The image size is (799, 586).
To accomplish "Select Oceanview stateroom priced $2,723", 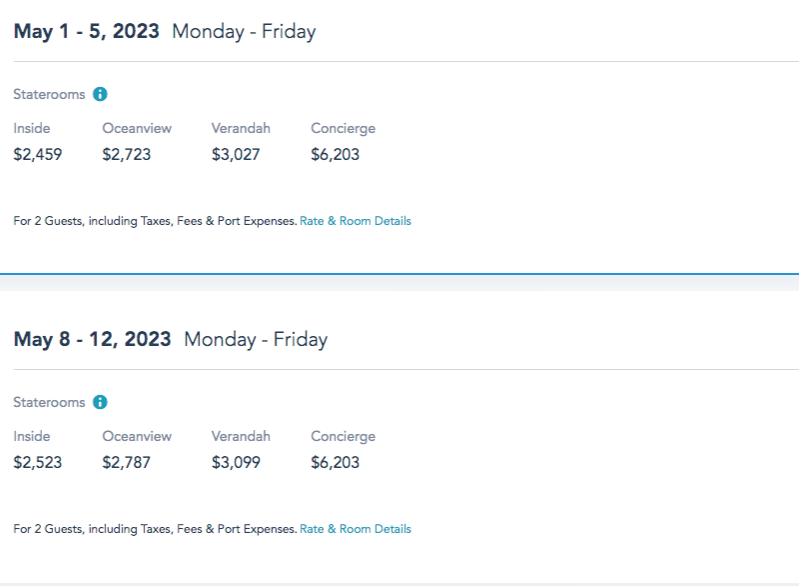I will tap(129, 155).
